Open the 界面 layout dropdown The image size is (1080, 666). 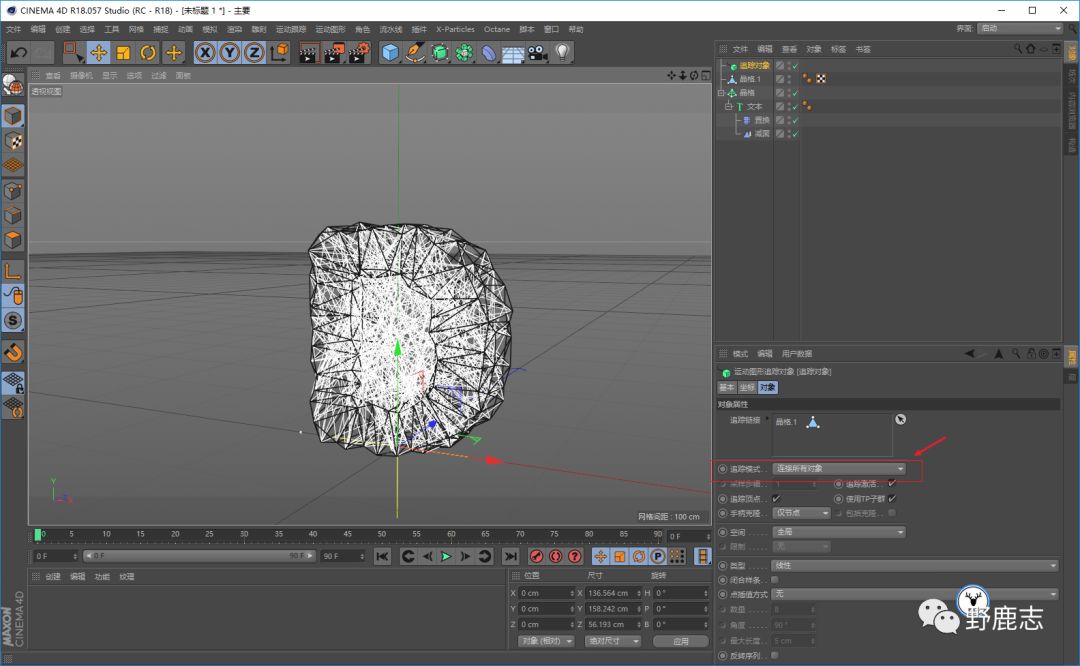tap(1019, 28)
